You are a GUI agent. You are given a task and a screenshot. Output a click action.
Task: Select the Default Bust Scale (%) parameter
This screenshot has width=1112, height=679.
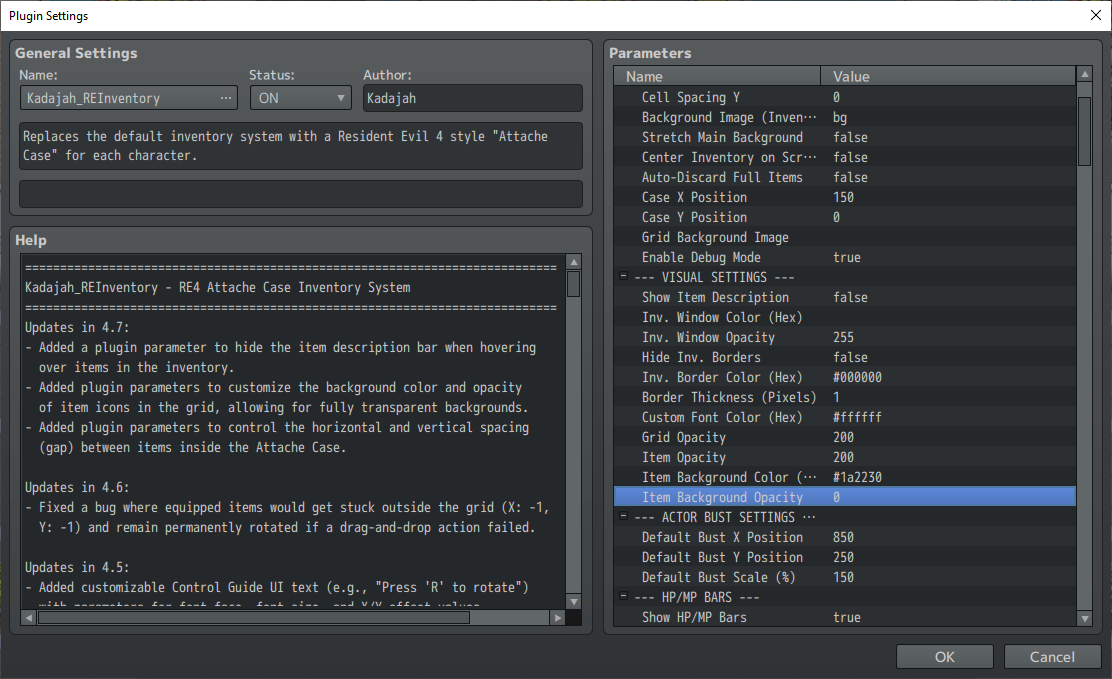[845, 577]
